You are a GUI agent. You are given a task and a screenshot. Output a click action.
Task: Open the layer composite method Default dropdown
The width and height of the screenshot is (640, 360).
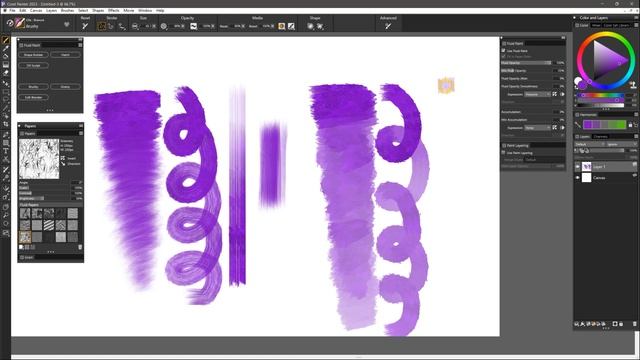(589, 144)
